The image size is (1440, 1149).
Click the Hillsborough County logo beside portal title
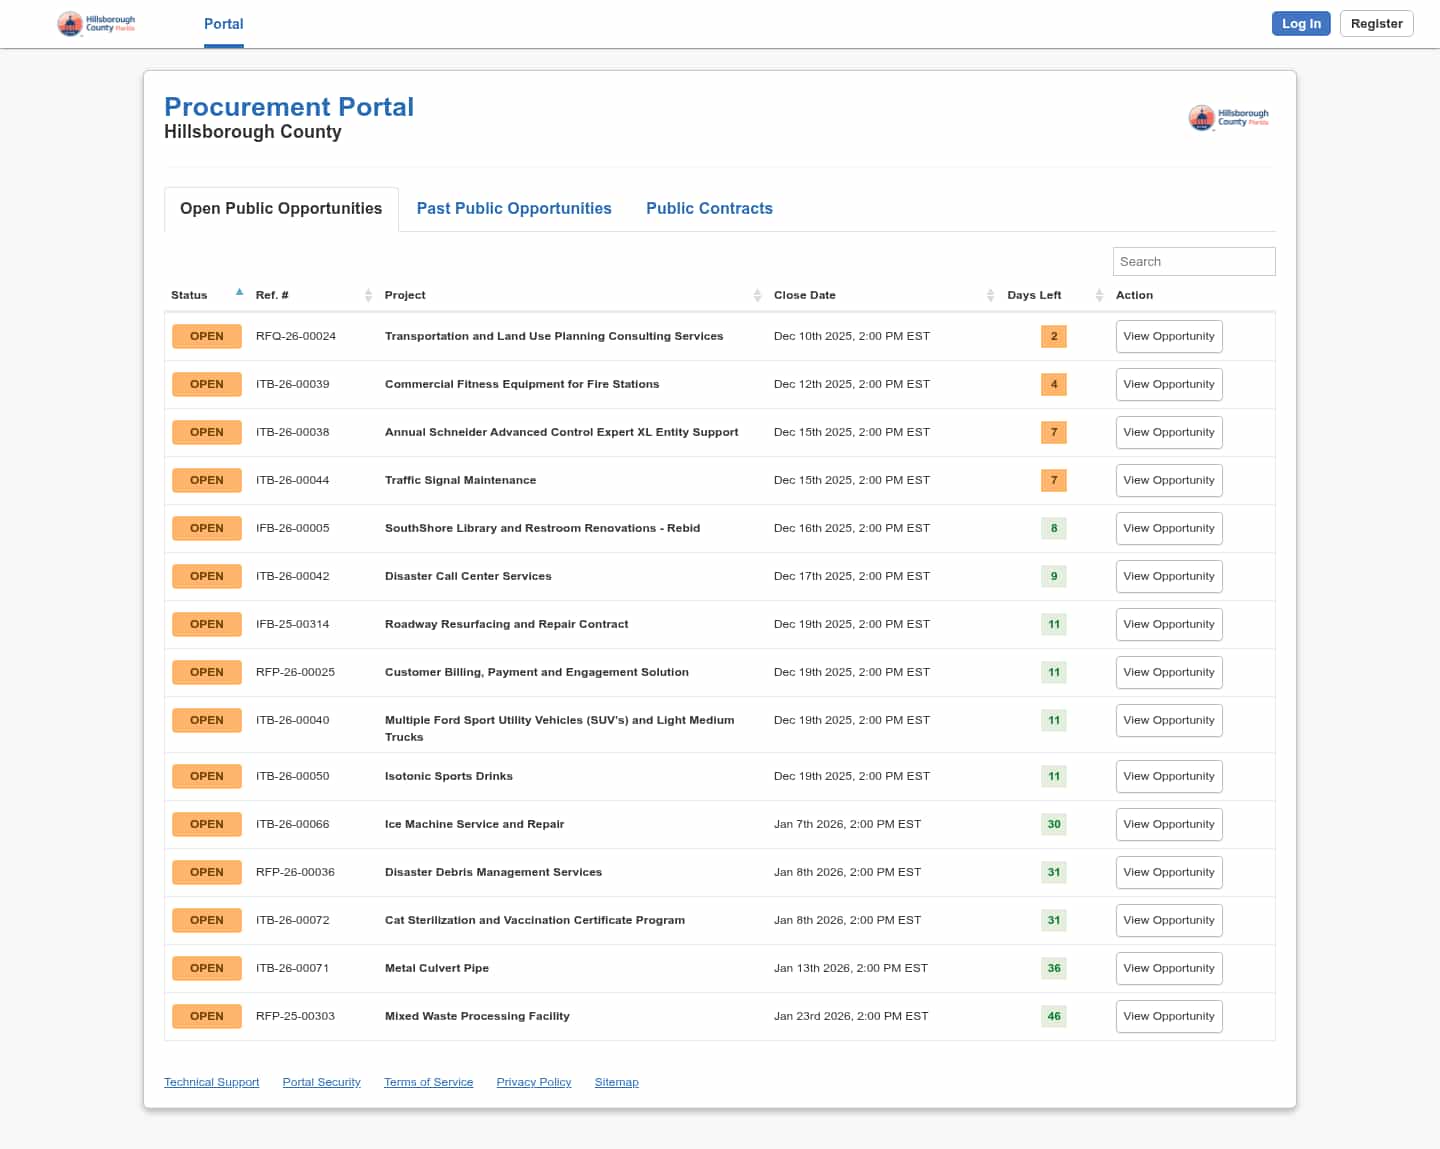coord(1228,118)
